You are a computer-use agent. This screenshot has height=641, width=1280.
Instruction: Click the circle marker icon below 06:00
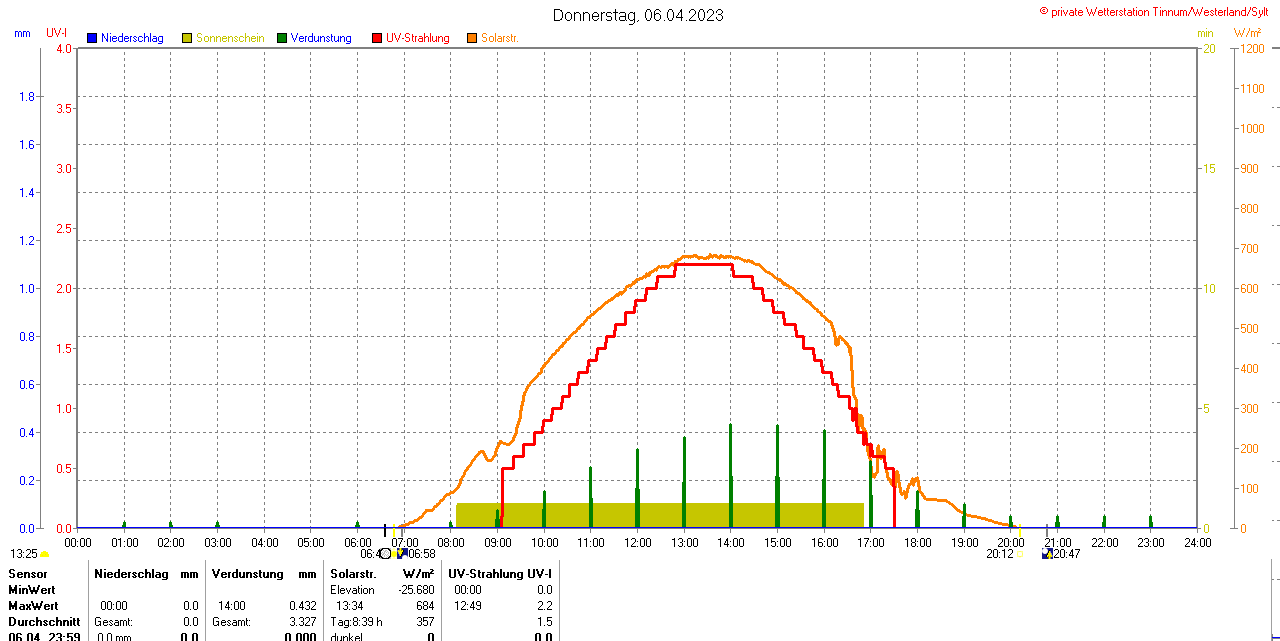coord(386,553)
